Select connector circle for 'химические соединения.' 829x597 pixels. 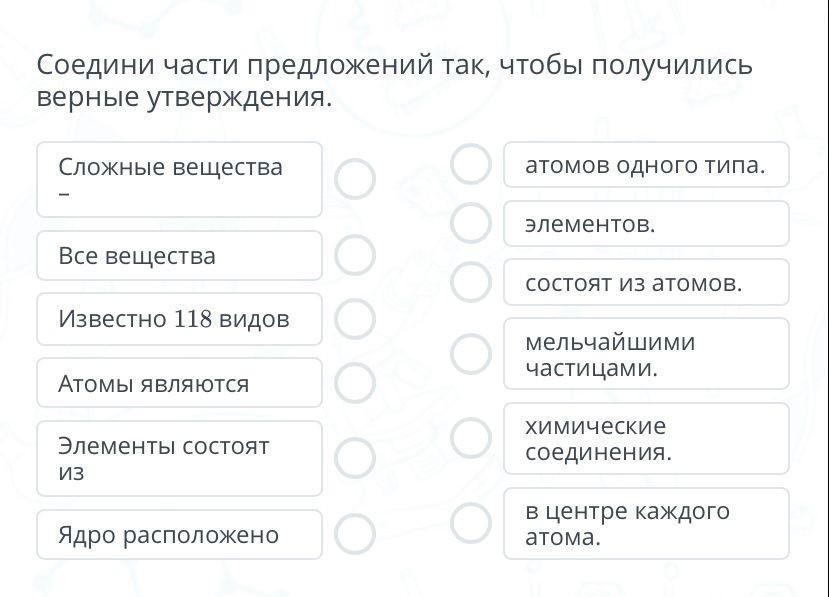(471, 437)
